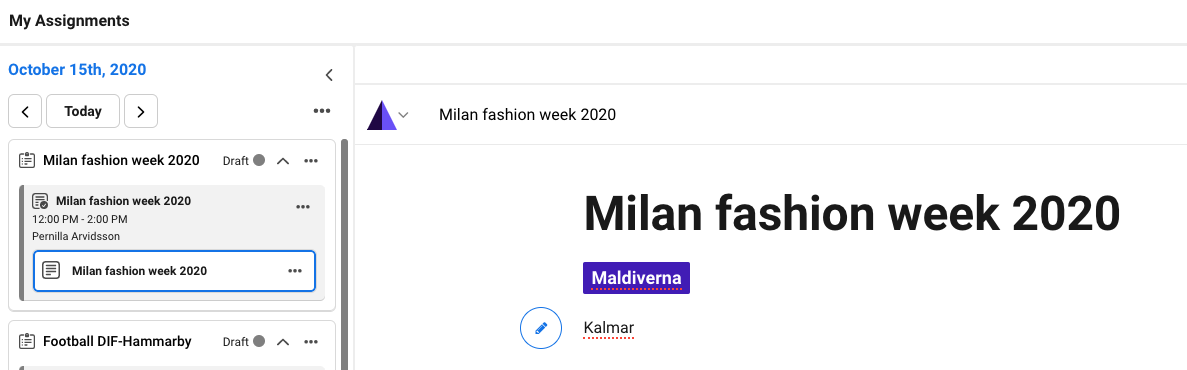
Task: Click planning icon beside Football DIF-Hammarby
Action: coord(27,341)
